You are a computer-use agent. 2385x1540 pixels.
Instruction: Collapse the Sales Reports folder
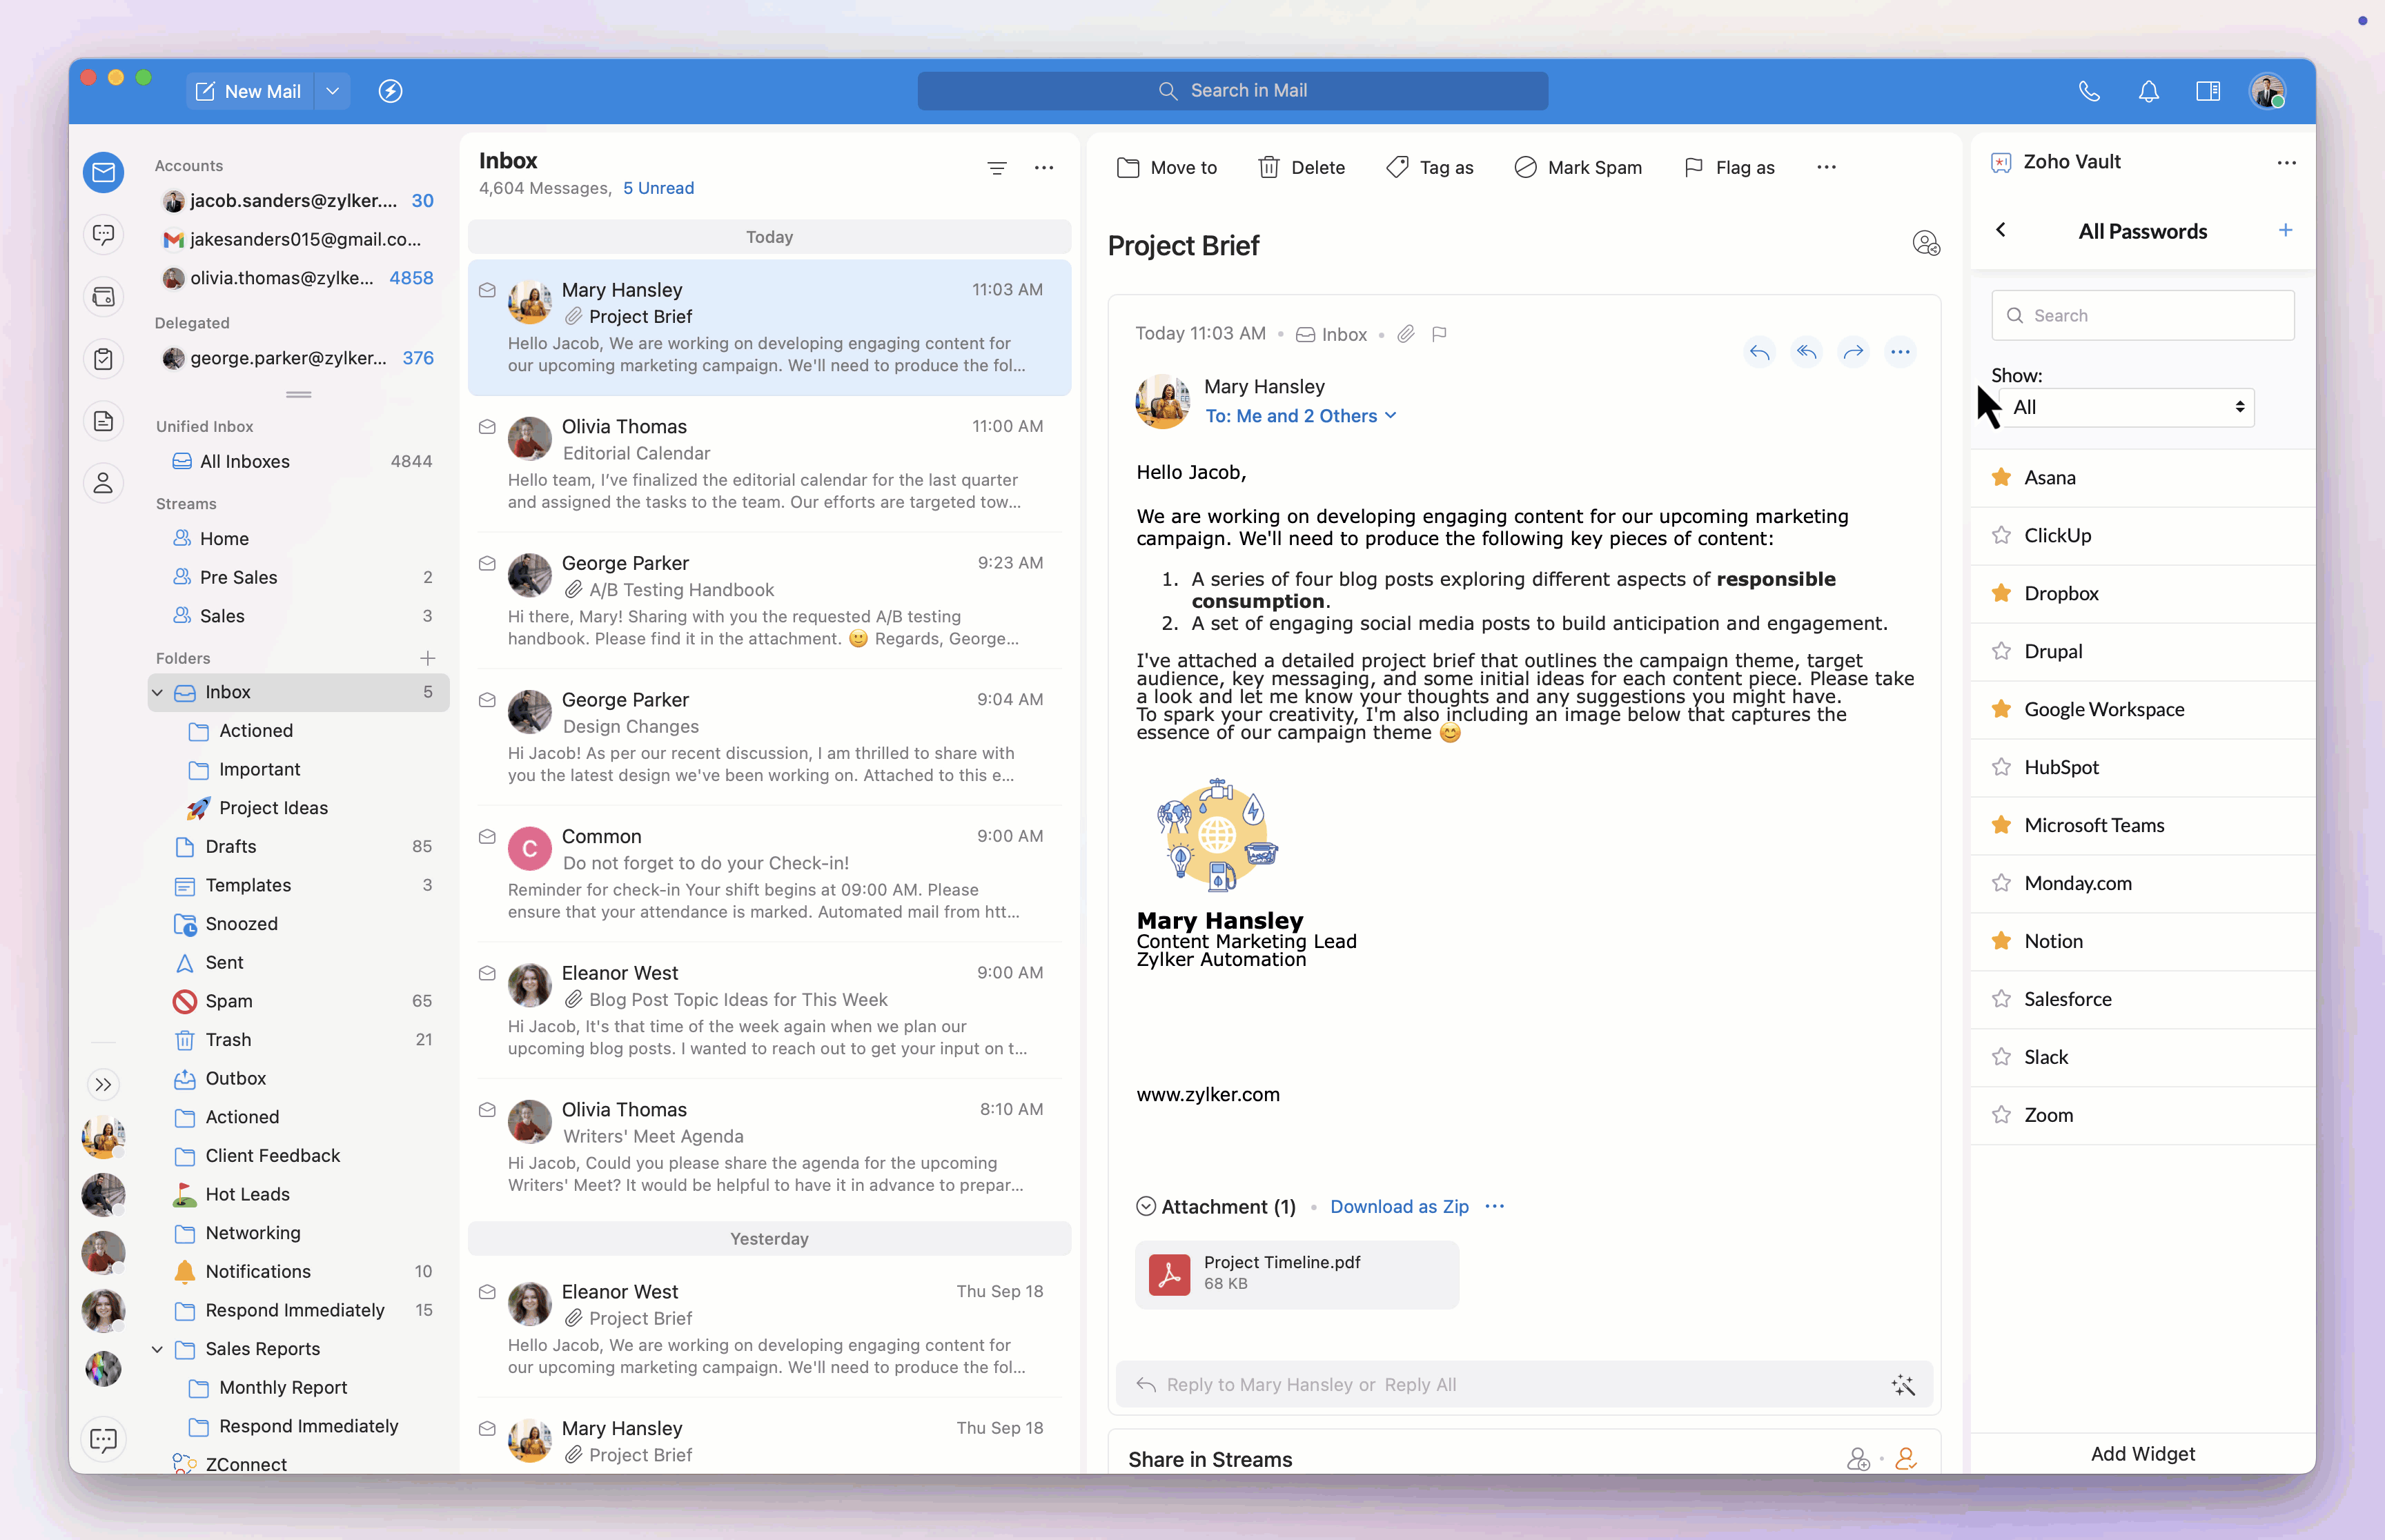click(157, 1349)
